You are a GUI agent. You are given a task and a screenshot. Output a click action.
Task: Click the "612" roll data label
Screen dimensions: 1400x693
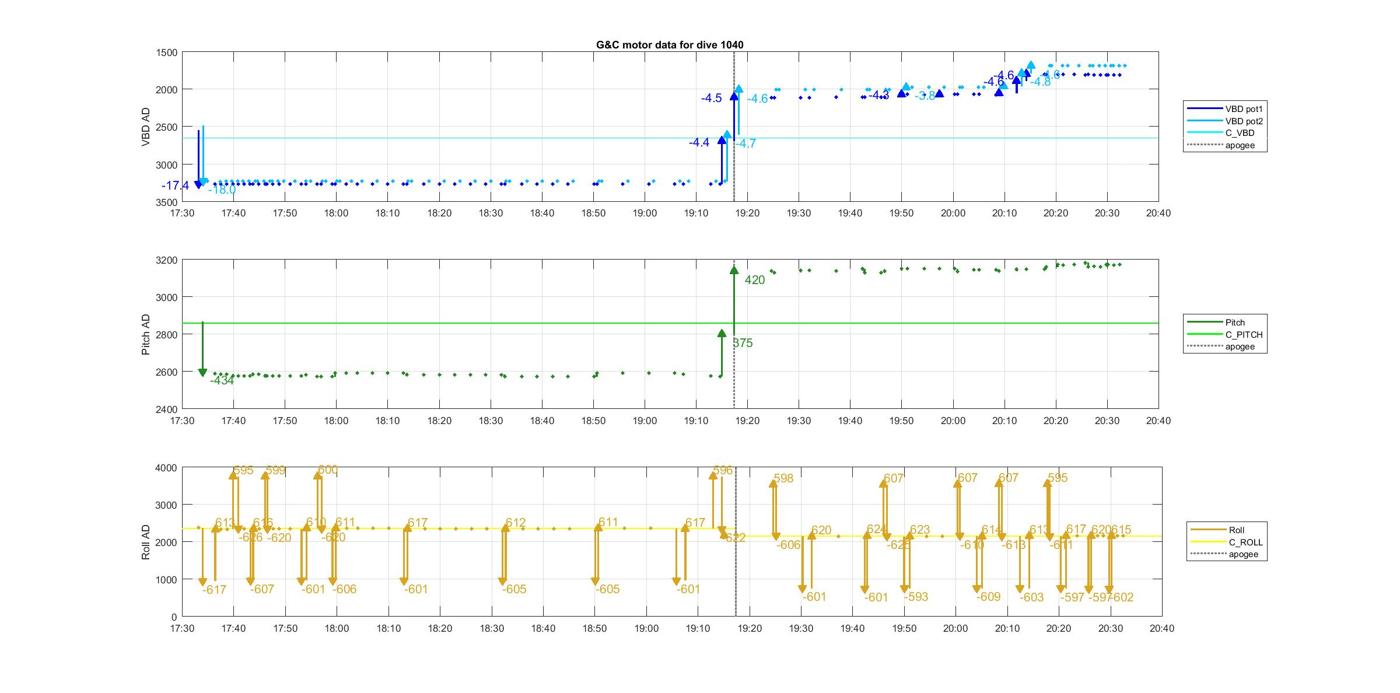[x=516, y=523]
